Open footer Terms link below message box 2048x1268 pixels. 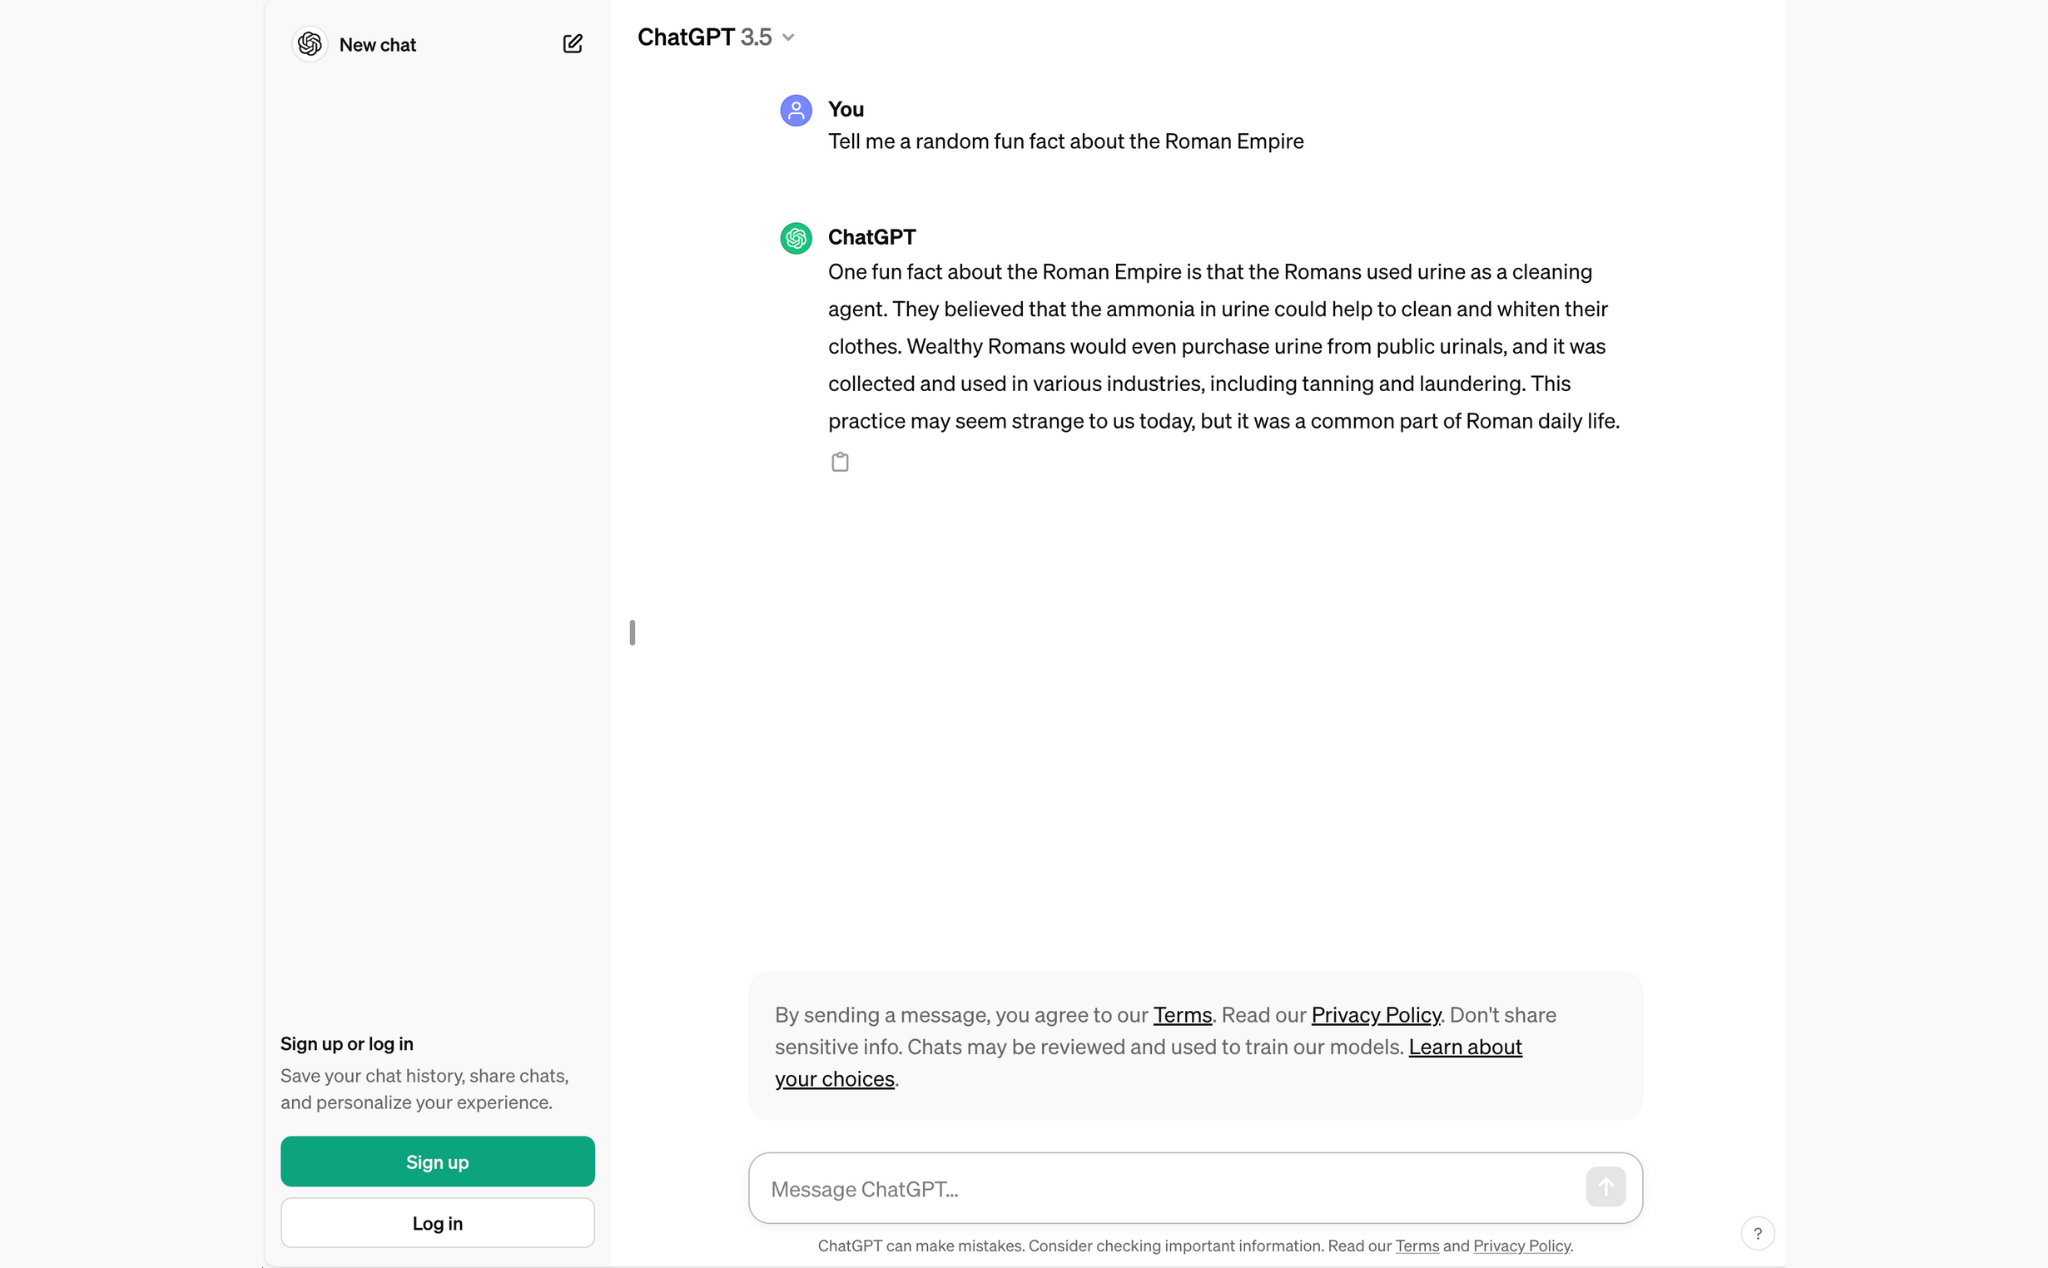[x=1417, y=1246]
